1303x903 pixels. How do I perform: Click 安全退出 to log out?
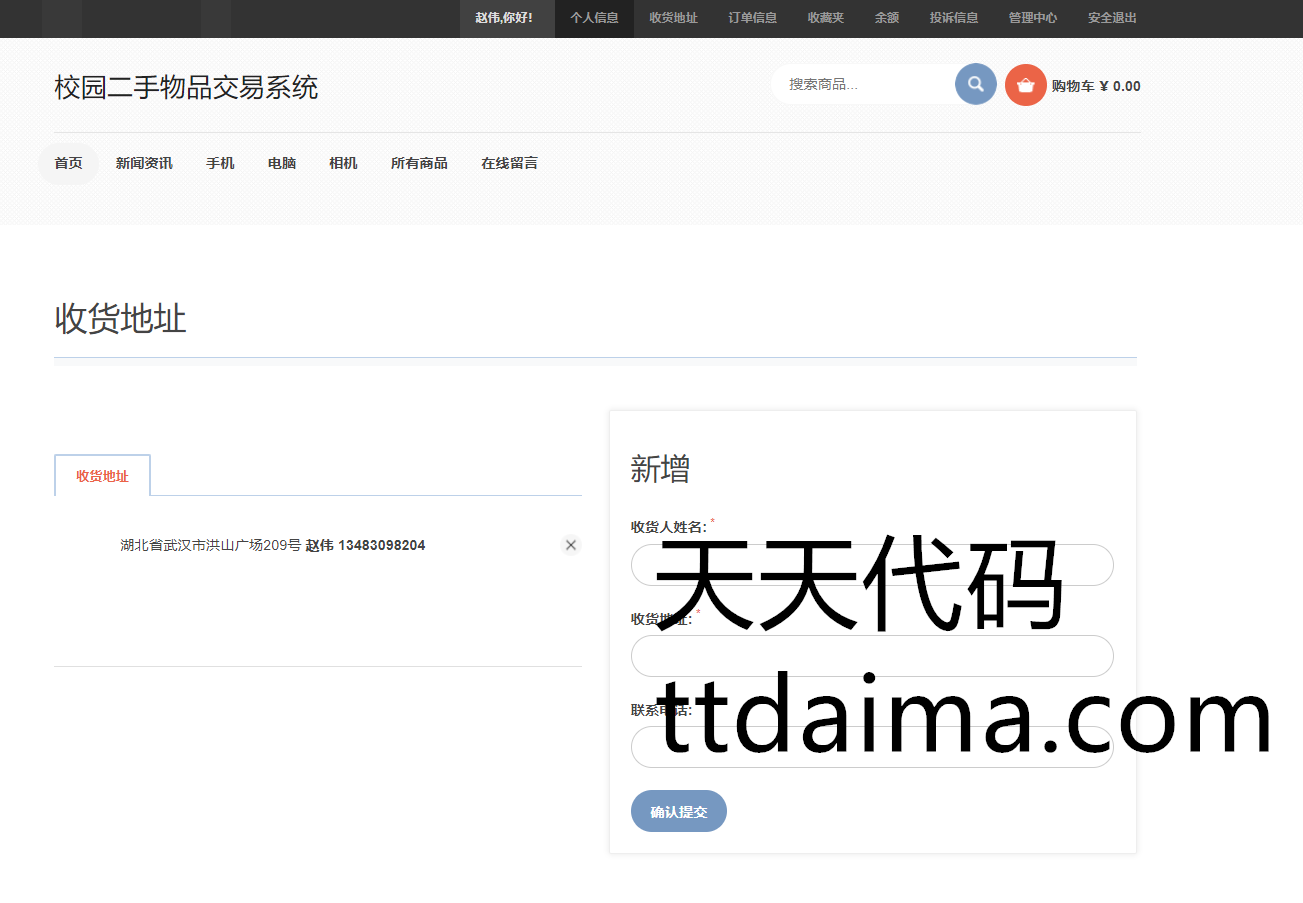pos(1112,18)
